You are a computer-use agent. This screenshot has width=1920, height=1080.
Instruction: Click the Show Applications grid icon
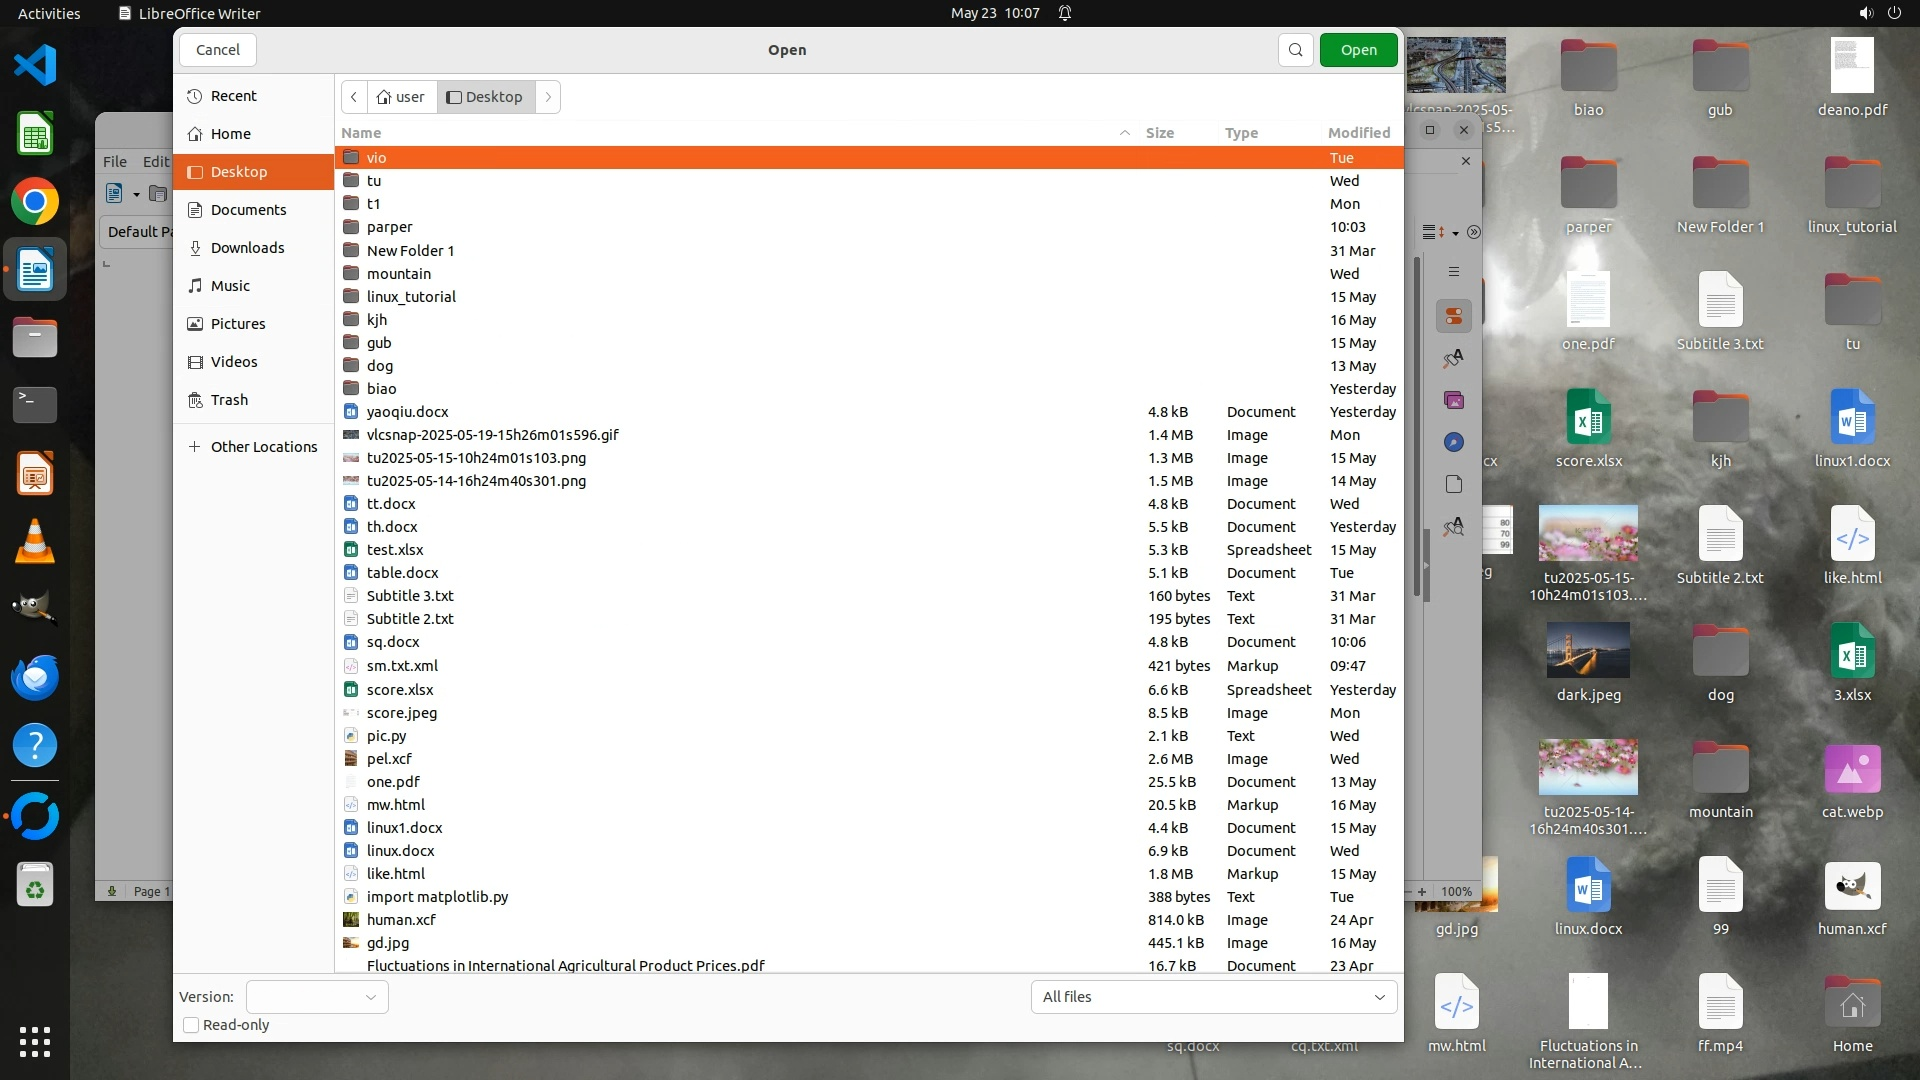pos(35,1042)
